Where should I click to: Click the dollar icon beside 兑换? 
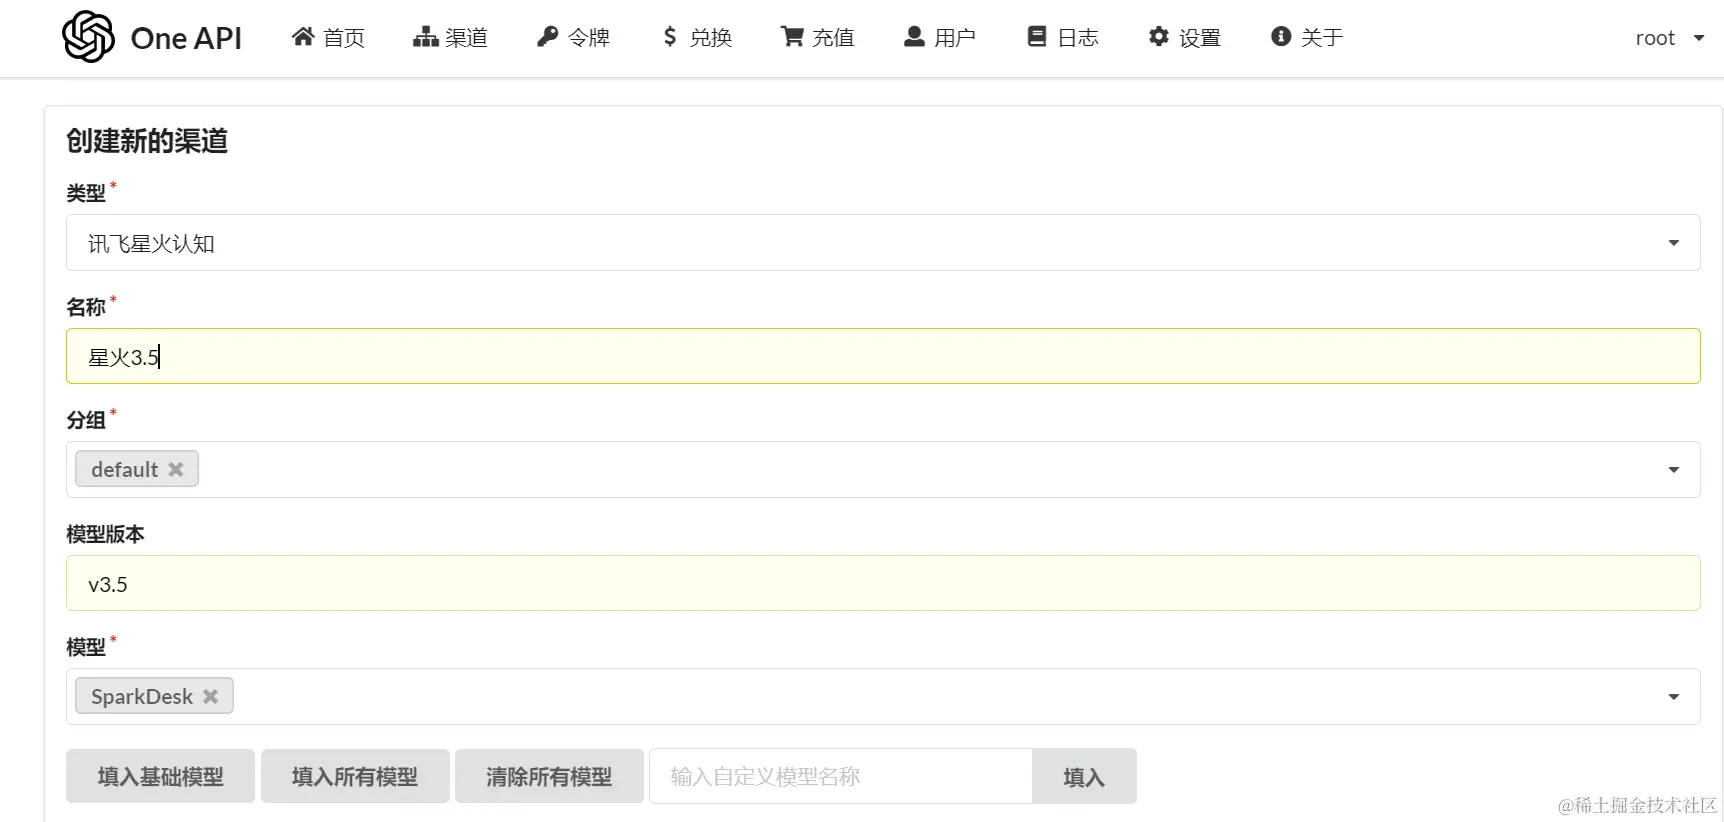click(670, 37)
